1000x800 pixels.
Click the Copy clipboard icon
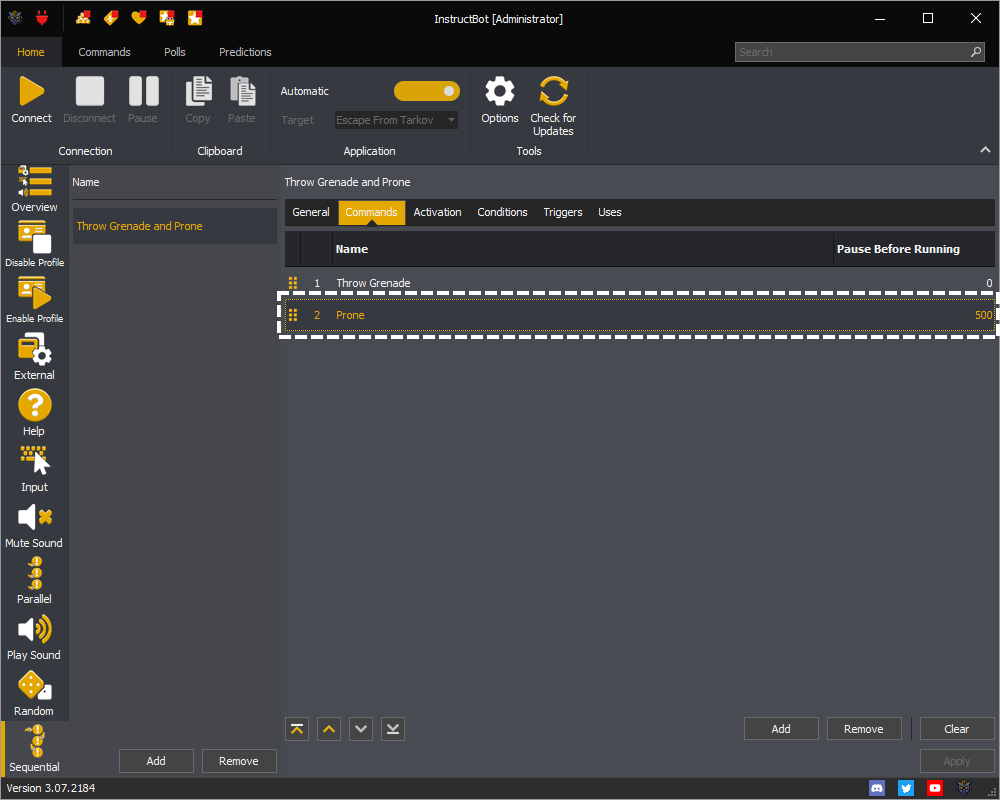pyautogui.click(x=198, y=91)
